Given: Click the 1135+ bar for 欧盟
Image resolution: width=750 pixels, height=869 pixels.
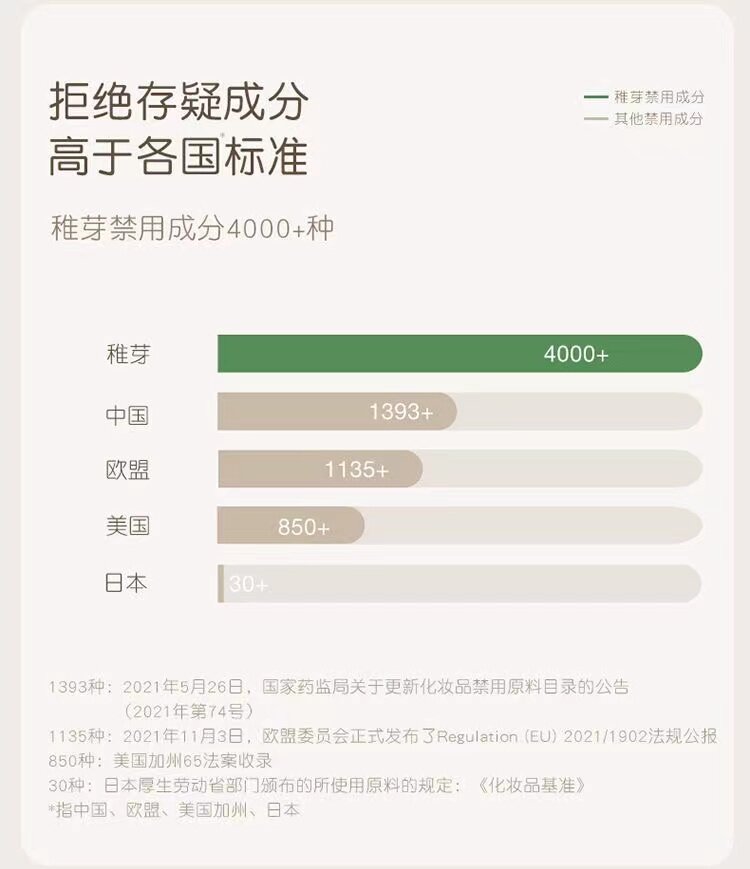Looking at the screenshot, I should click(320, 468).
